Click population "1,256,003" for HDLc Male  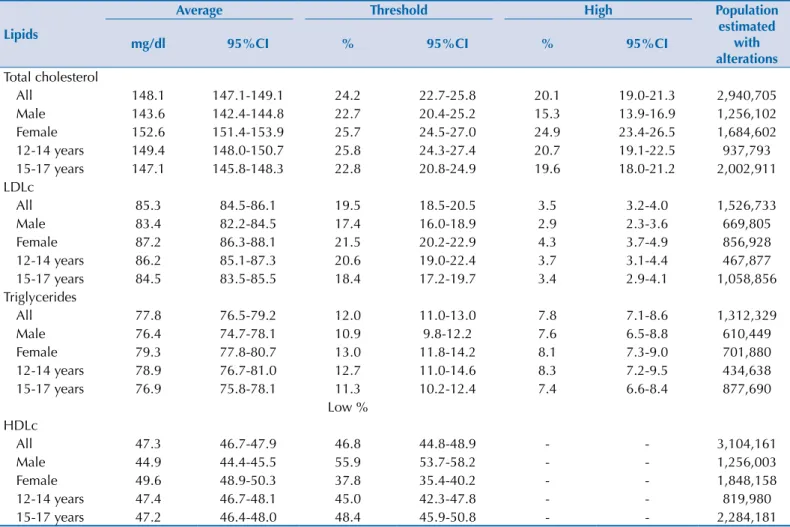pyautogui.click(x=747, y=462)
